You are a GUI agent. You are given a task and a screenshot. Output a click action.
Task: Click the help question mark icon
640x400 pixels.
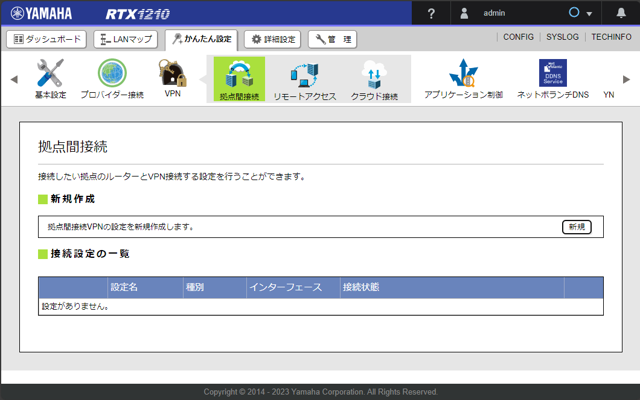(x=431, y=13)
